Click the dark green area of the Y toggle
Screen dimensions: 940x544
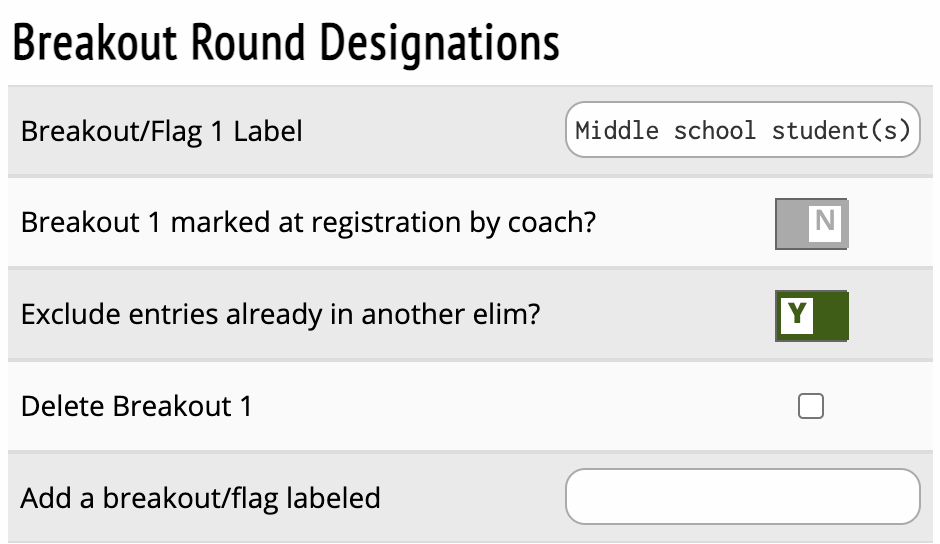831,315
